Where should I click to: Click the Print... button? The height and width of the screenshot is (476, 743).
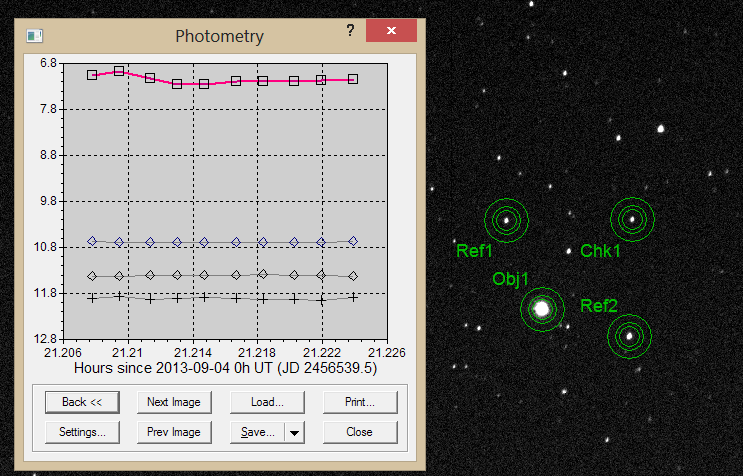359,402
